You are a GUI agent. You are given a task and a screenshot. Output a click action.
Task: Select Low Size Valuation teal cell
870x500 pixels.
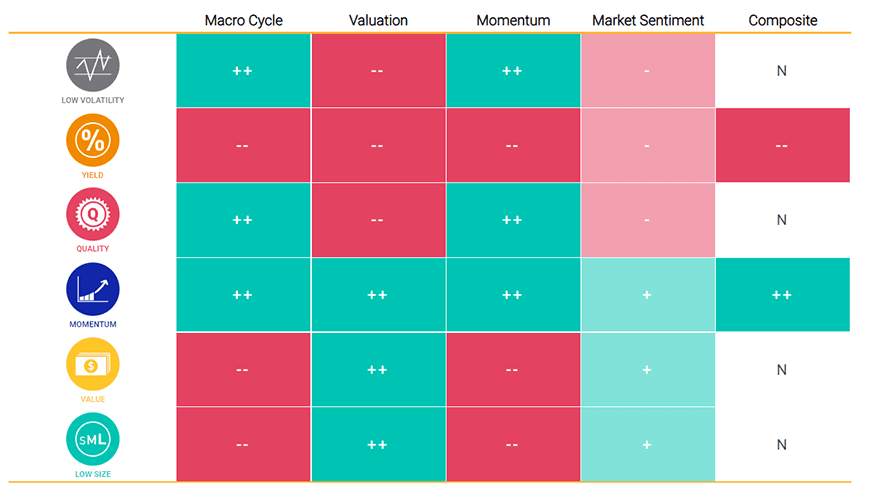click(377, 445)
